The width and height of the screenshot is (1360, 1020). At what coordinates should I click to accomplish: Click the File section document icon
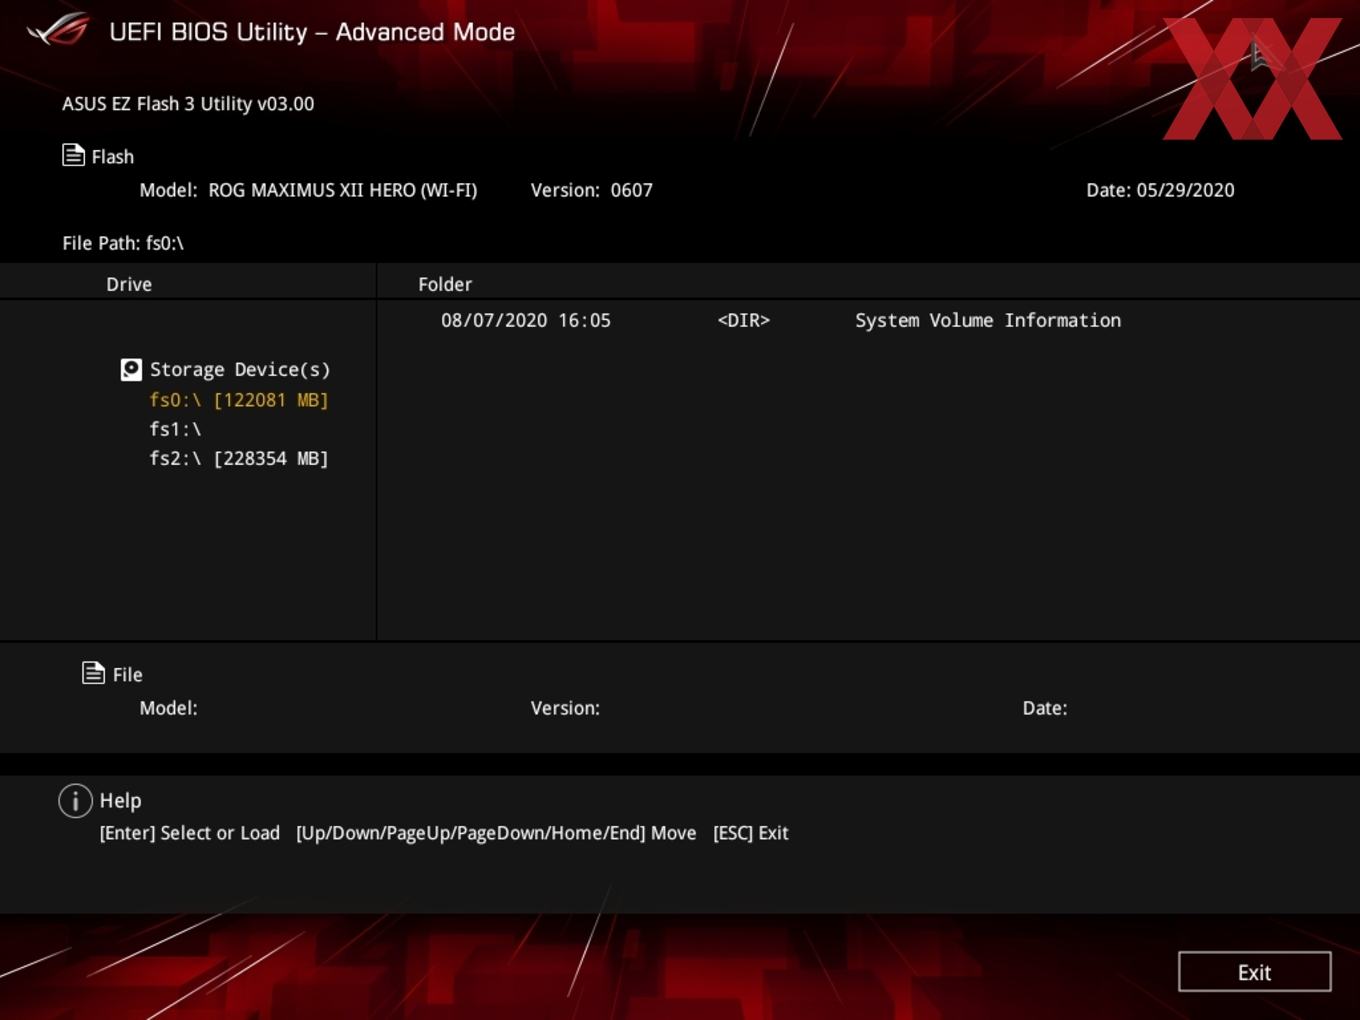93,673
